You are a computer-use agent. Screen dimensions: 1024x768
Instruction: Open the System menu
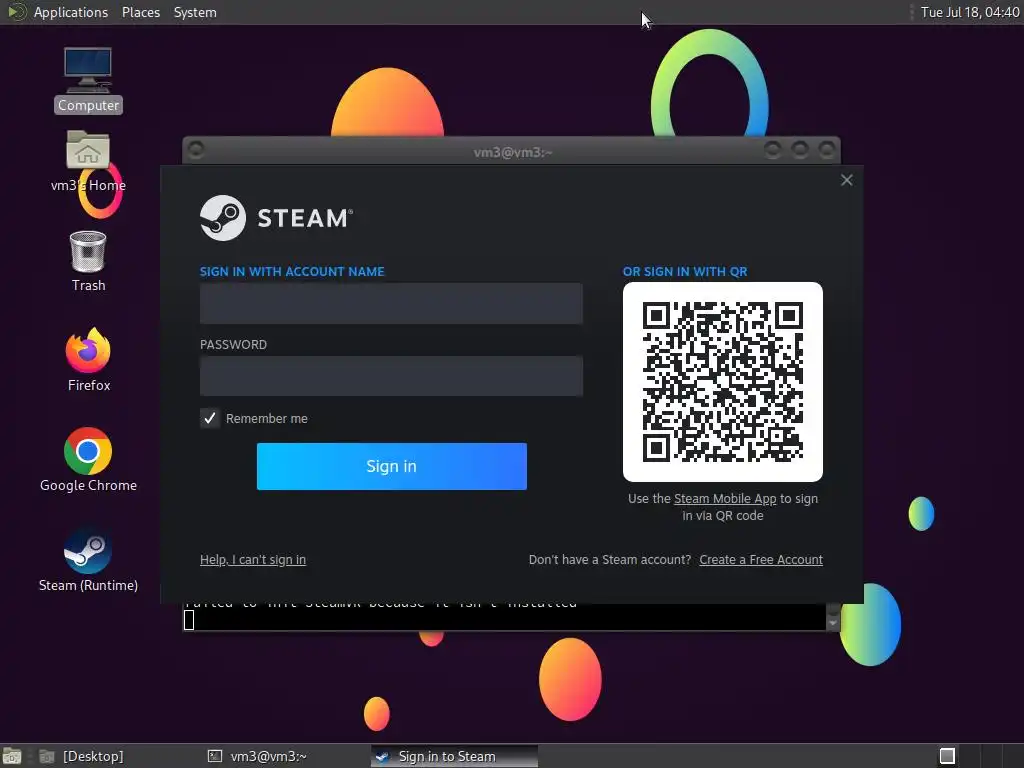click(x=195, y=12)
